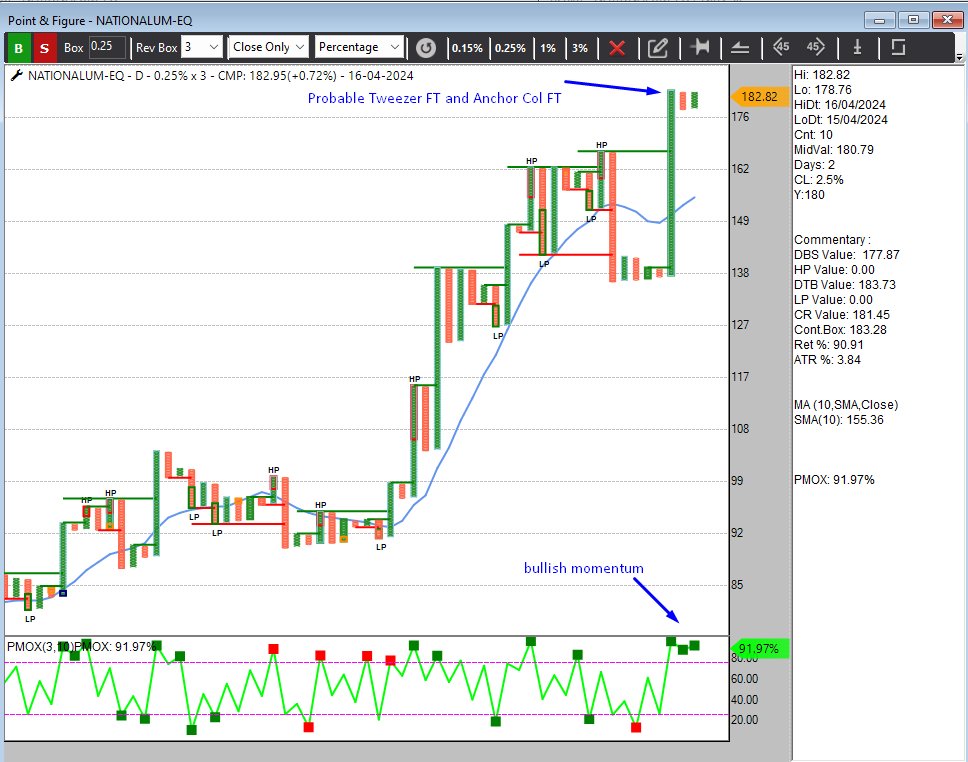Click the pattern bracket tool icon
This screenshot has height=762, width=968.
tap(898, 47)
